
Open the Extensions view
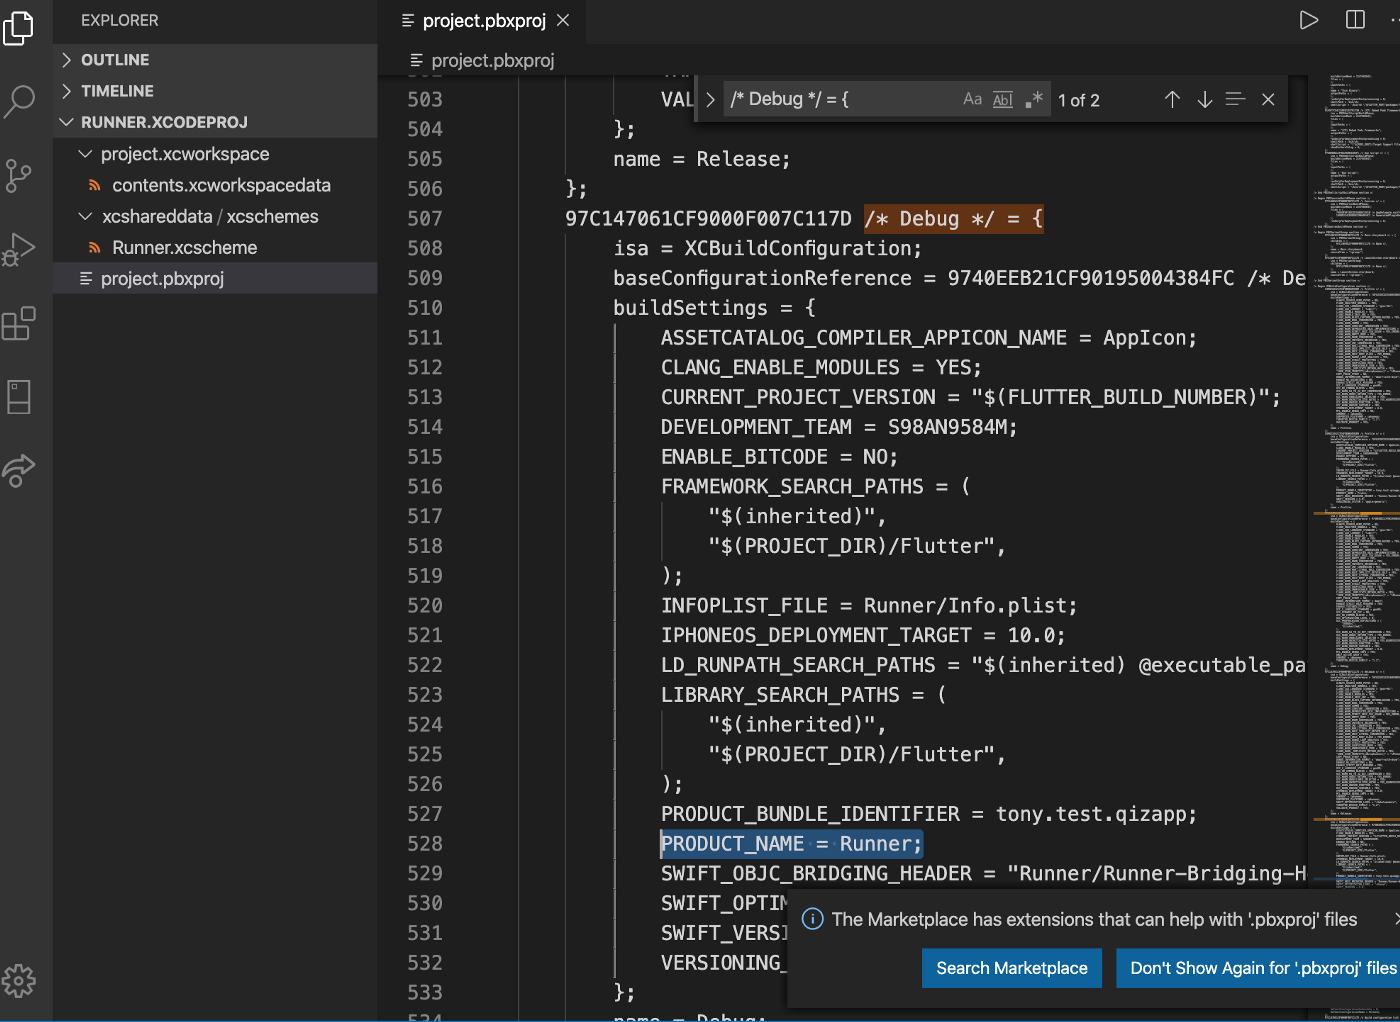(19, 324)
